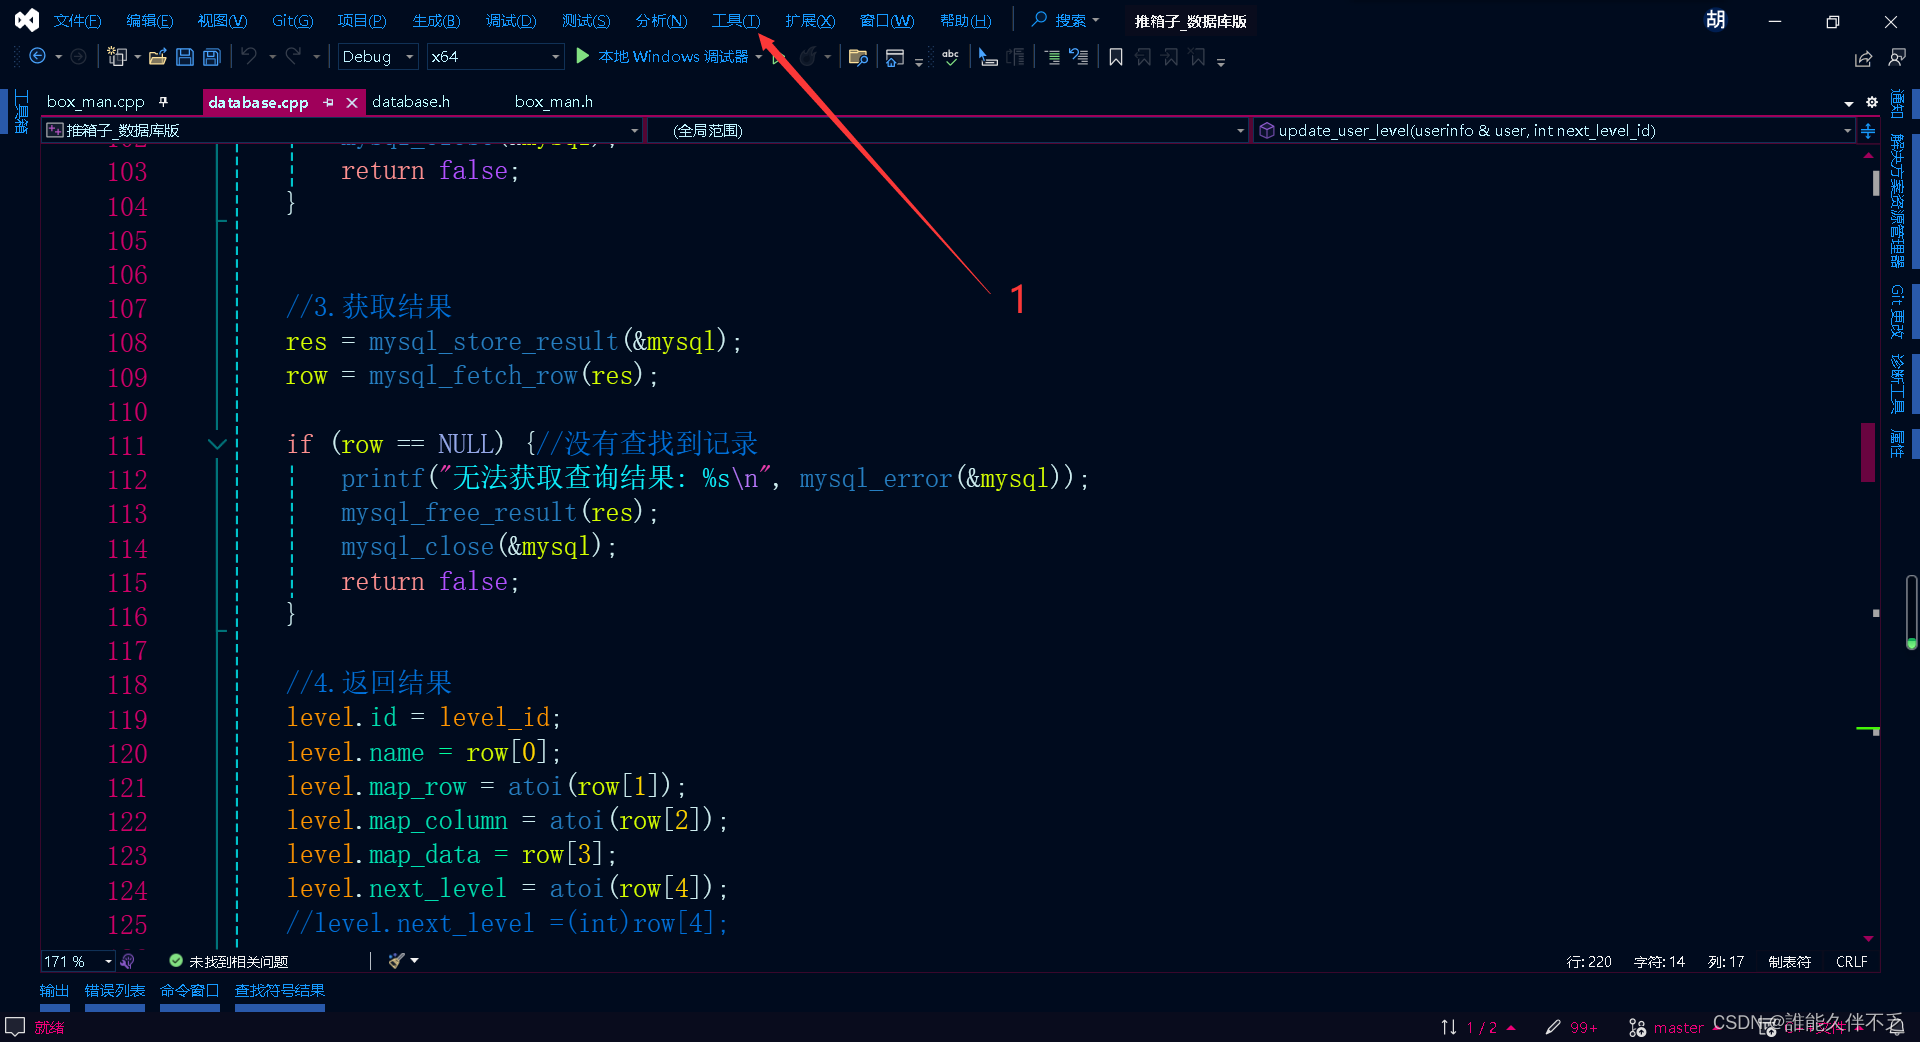Open the Git(G) menu
Screen dimensions: 1920x1042
[293, 20]
